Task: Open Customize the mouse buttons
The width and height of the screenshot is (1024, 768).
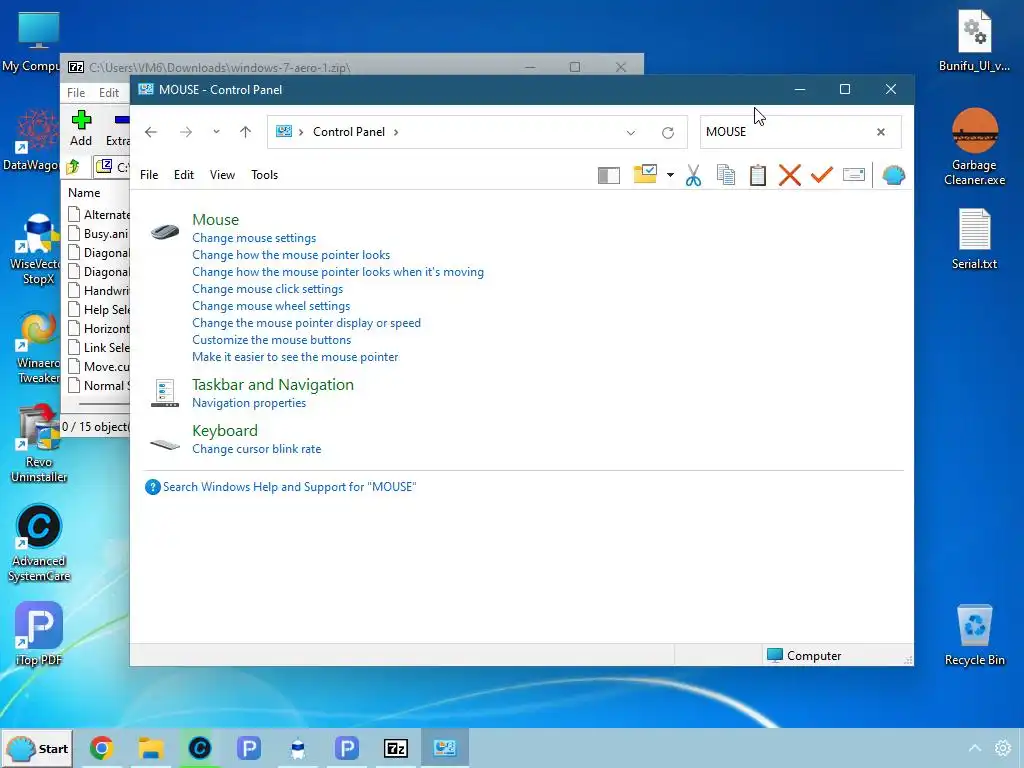Action: tap(272, 340)
